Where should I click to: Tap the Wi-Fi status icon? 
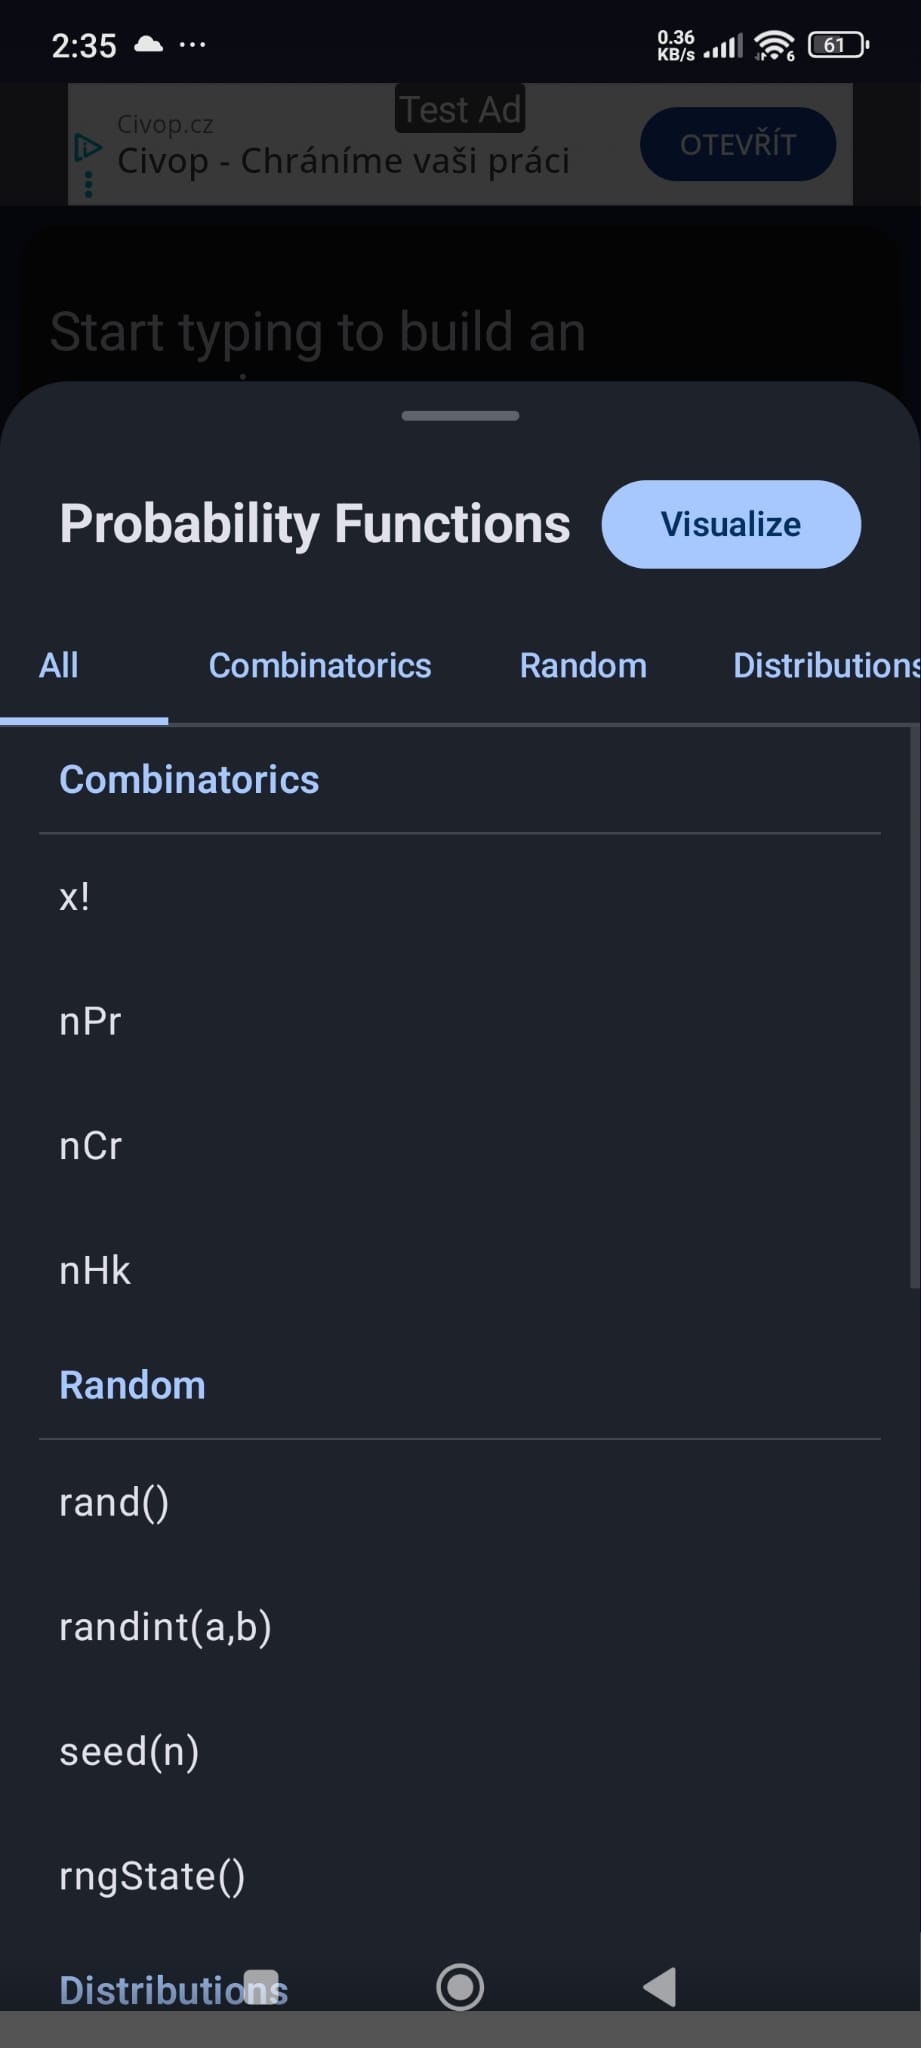coord(774,45)
